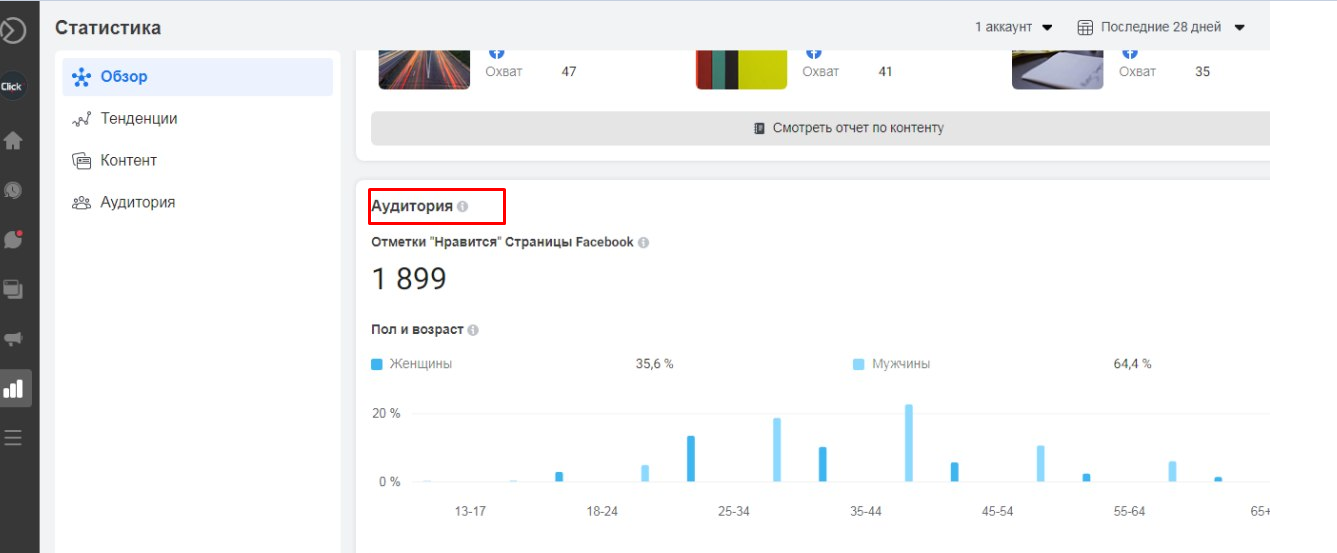1337x553 pixels.
Task: Click the Охват value 47
Action: pyautogui.click(x=569, y=72)
